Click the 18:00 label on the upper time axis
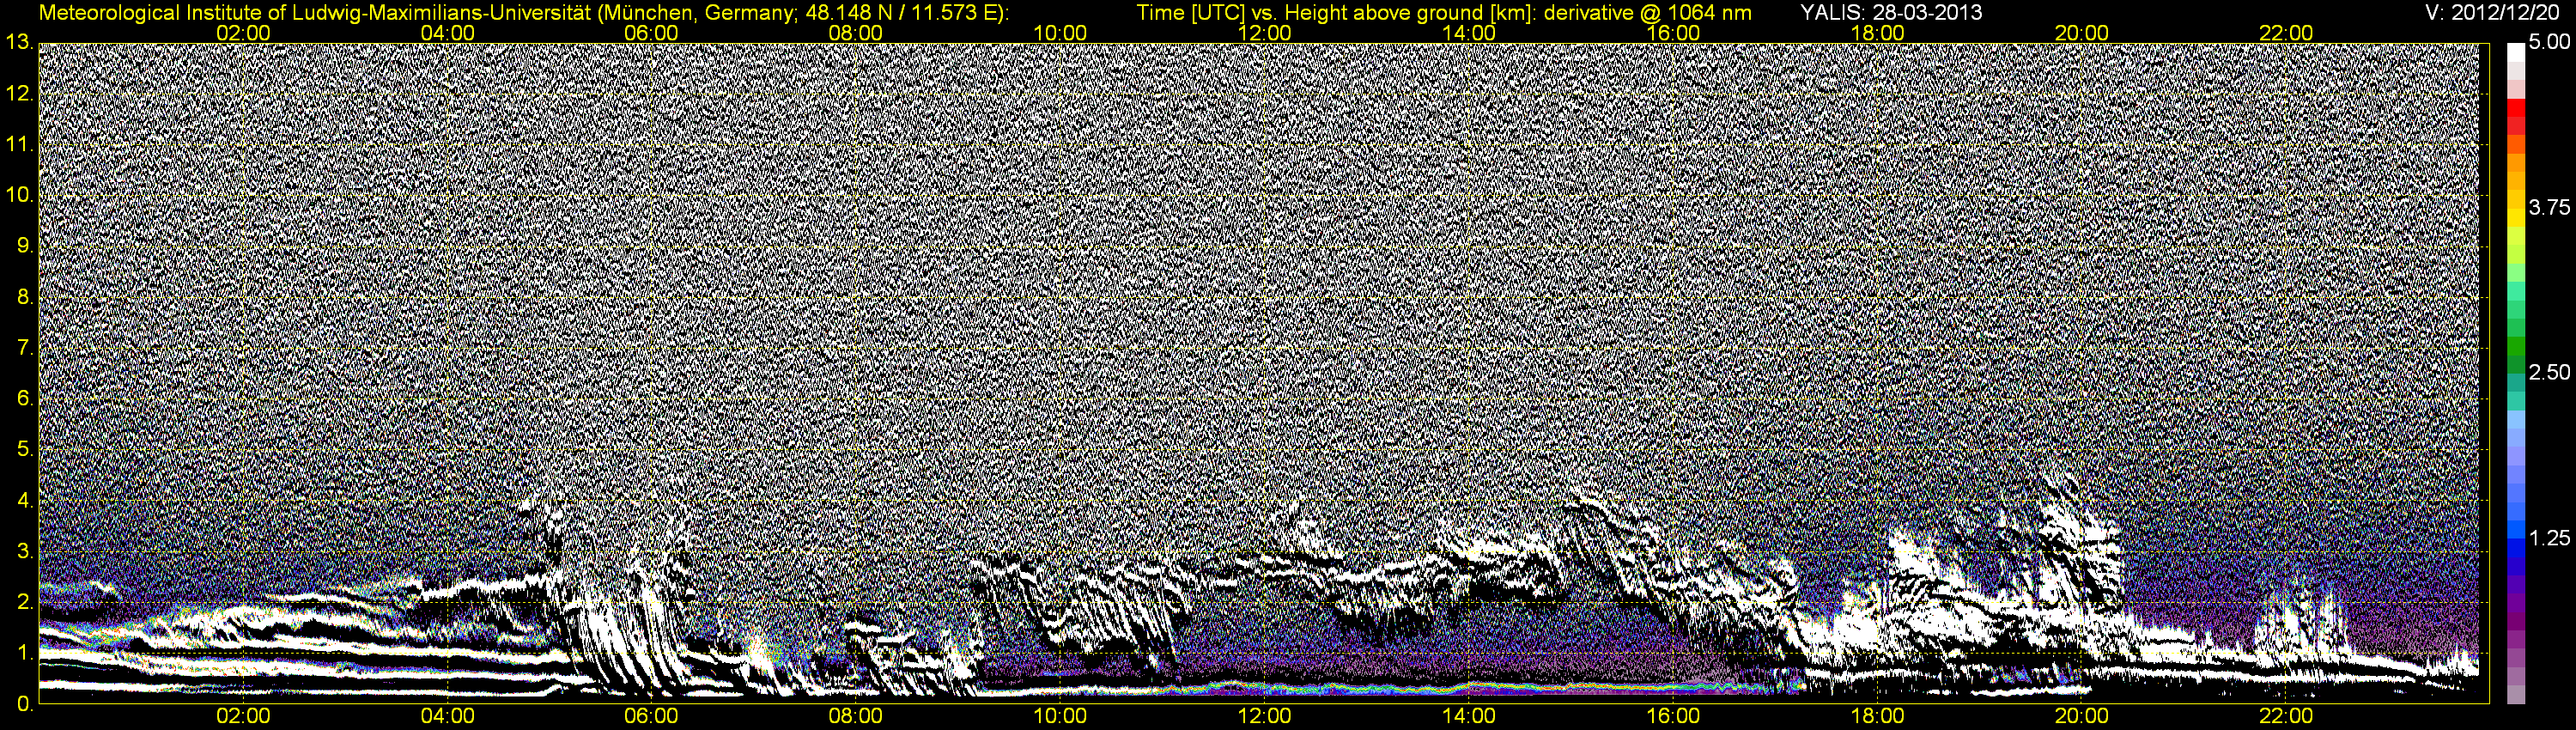Screen dimensions: 2576x730 (1878, 33)
